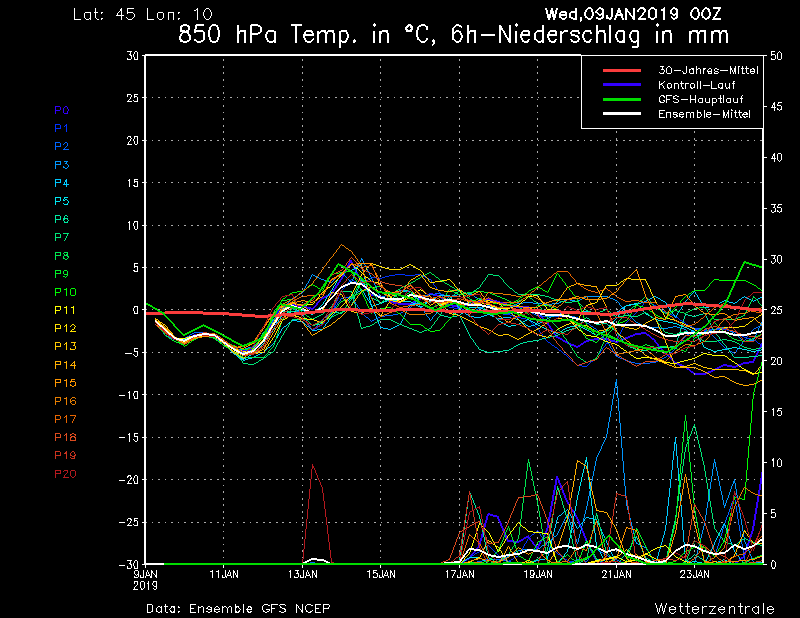This screenshot has width=800, height=618.
Task: Pick the P15 member label
Action: pyautogui.click(x=65, y=383)
